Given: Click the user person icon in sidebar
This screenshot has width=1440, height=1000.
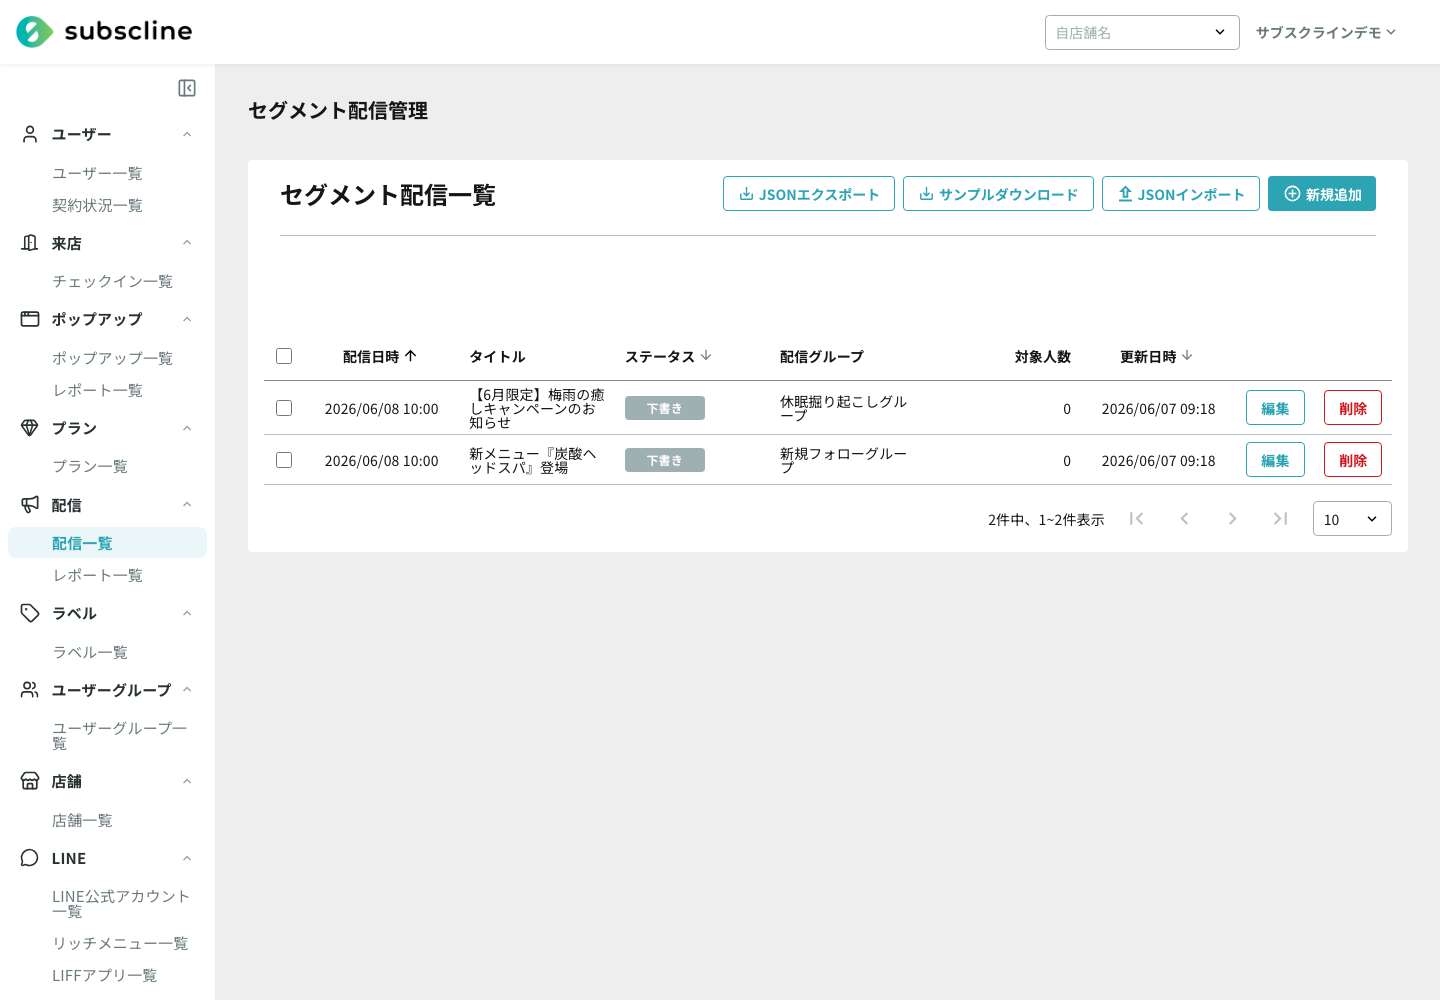Looking at the screenshot, I should pyautogui.click(x=30, y=134).
